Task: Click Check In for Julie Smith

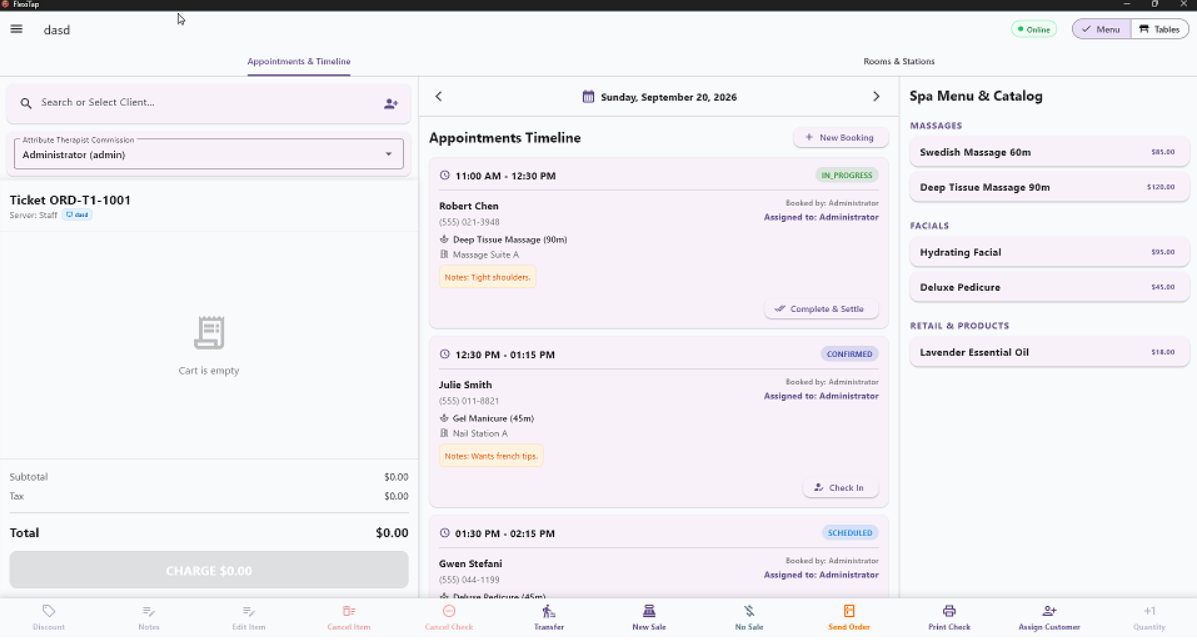Action: [840, 487]
